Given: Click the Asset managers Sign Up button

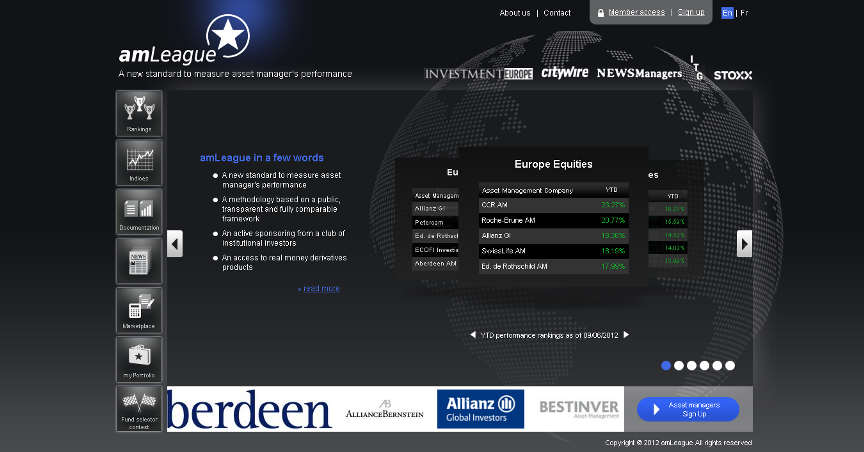Looking at the screenshot, I should pos(688,410).
